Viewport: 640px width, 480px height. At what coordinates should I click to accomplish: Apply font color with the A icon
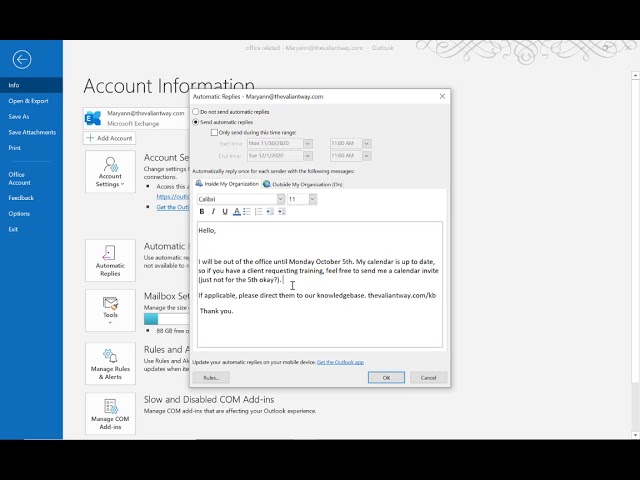click(236, 211)
